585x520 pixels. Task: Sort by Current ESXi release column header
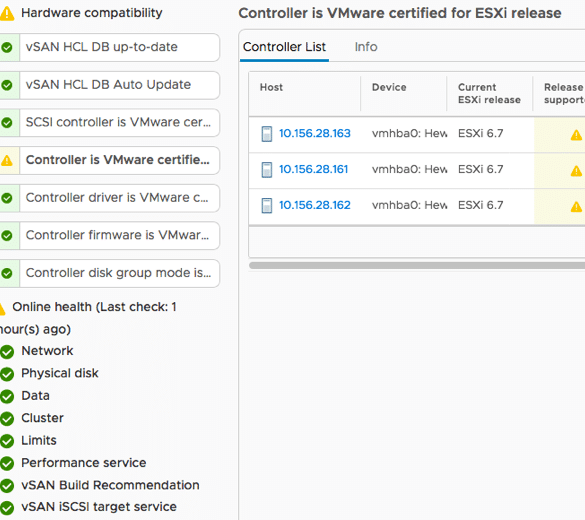[489, 94]
